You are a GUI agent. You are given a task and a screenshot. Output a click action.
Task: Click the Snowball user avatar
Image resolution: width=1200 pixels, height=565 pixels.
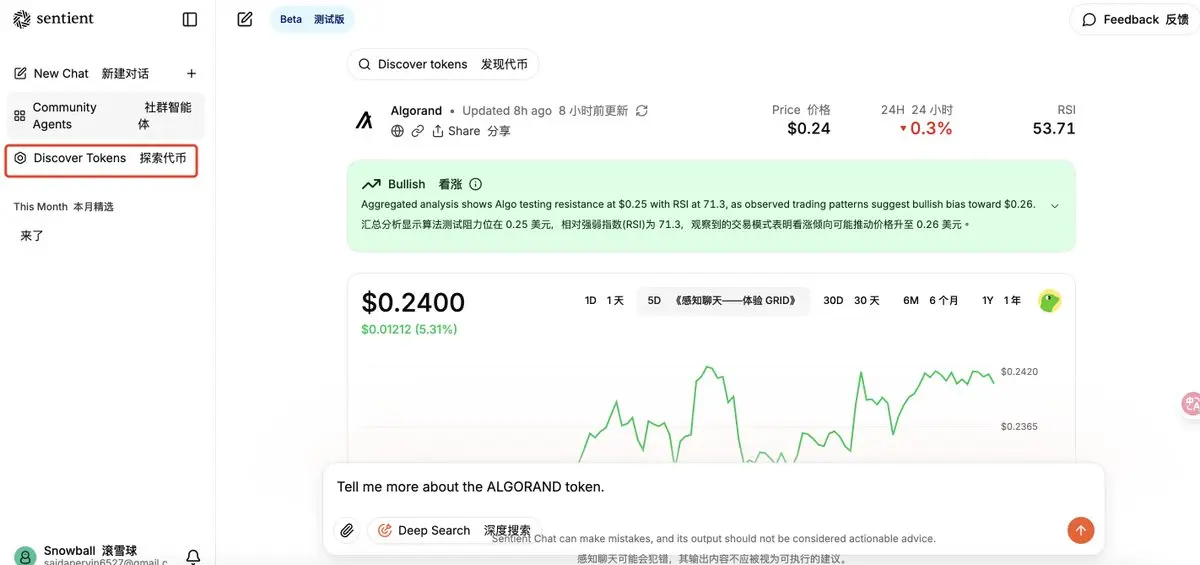point(24,557)
